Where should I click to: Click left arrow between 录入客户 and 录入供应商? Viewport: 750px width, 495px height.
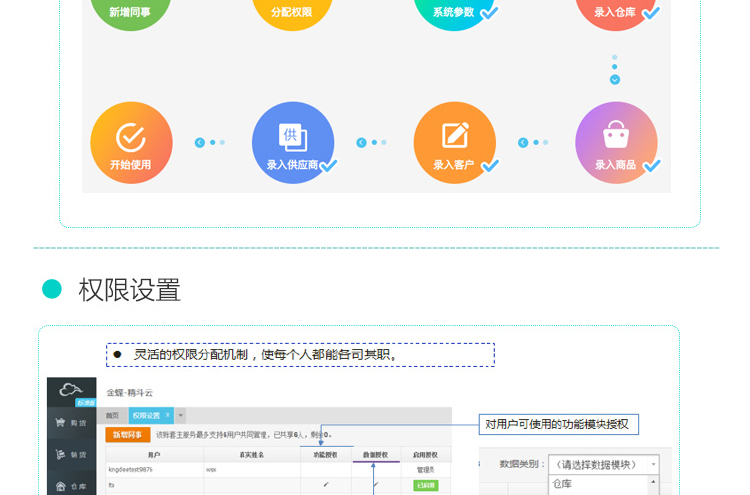pyautogui.click(x=362, y=143)
